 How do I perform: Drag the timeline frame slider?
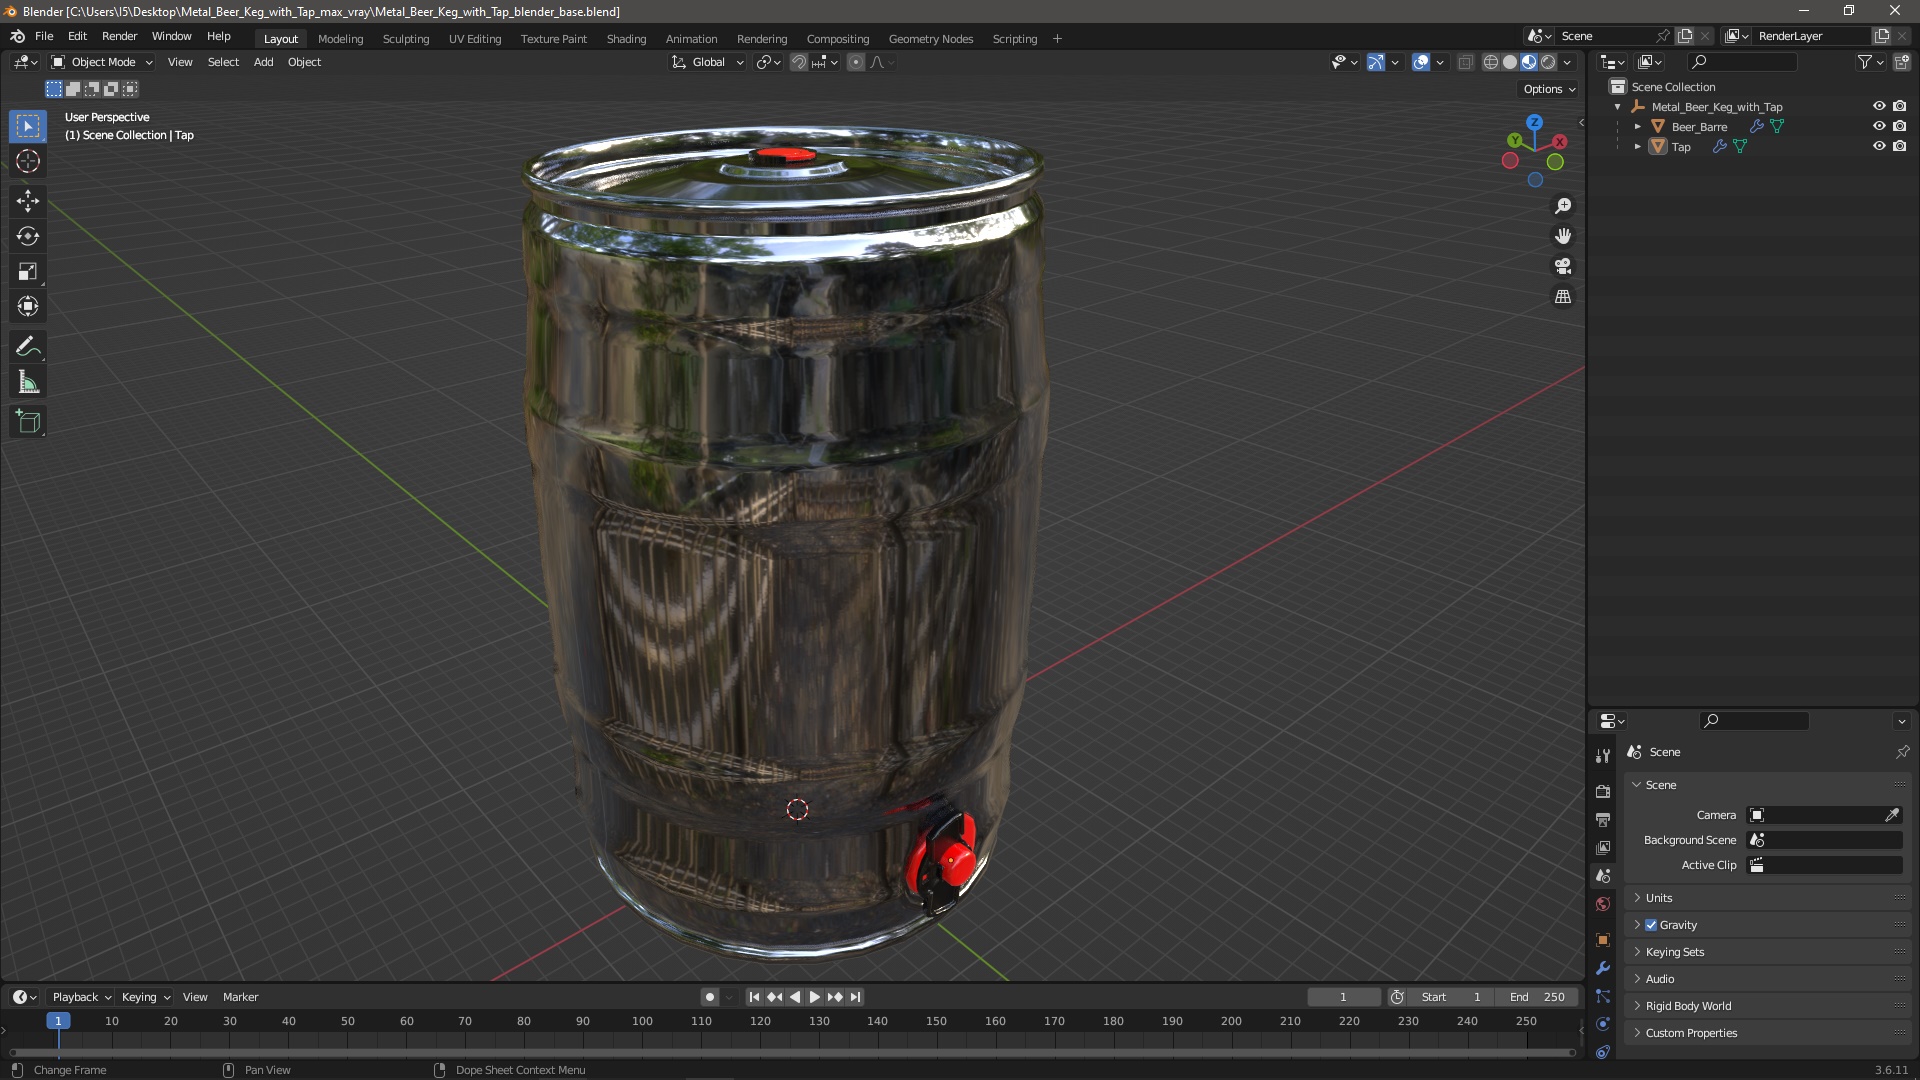[57, 1021]
